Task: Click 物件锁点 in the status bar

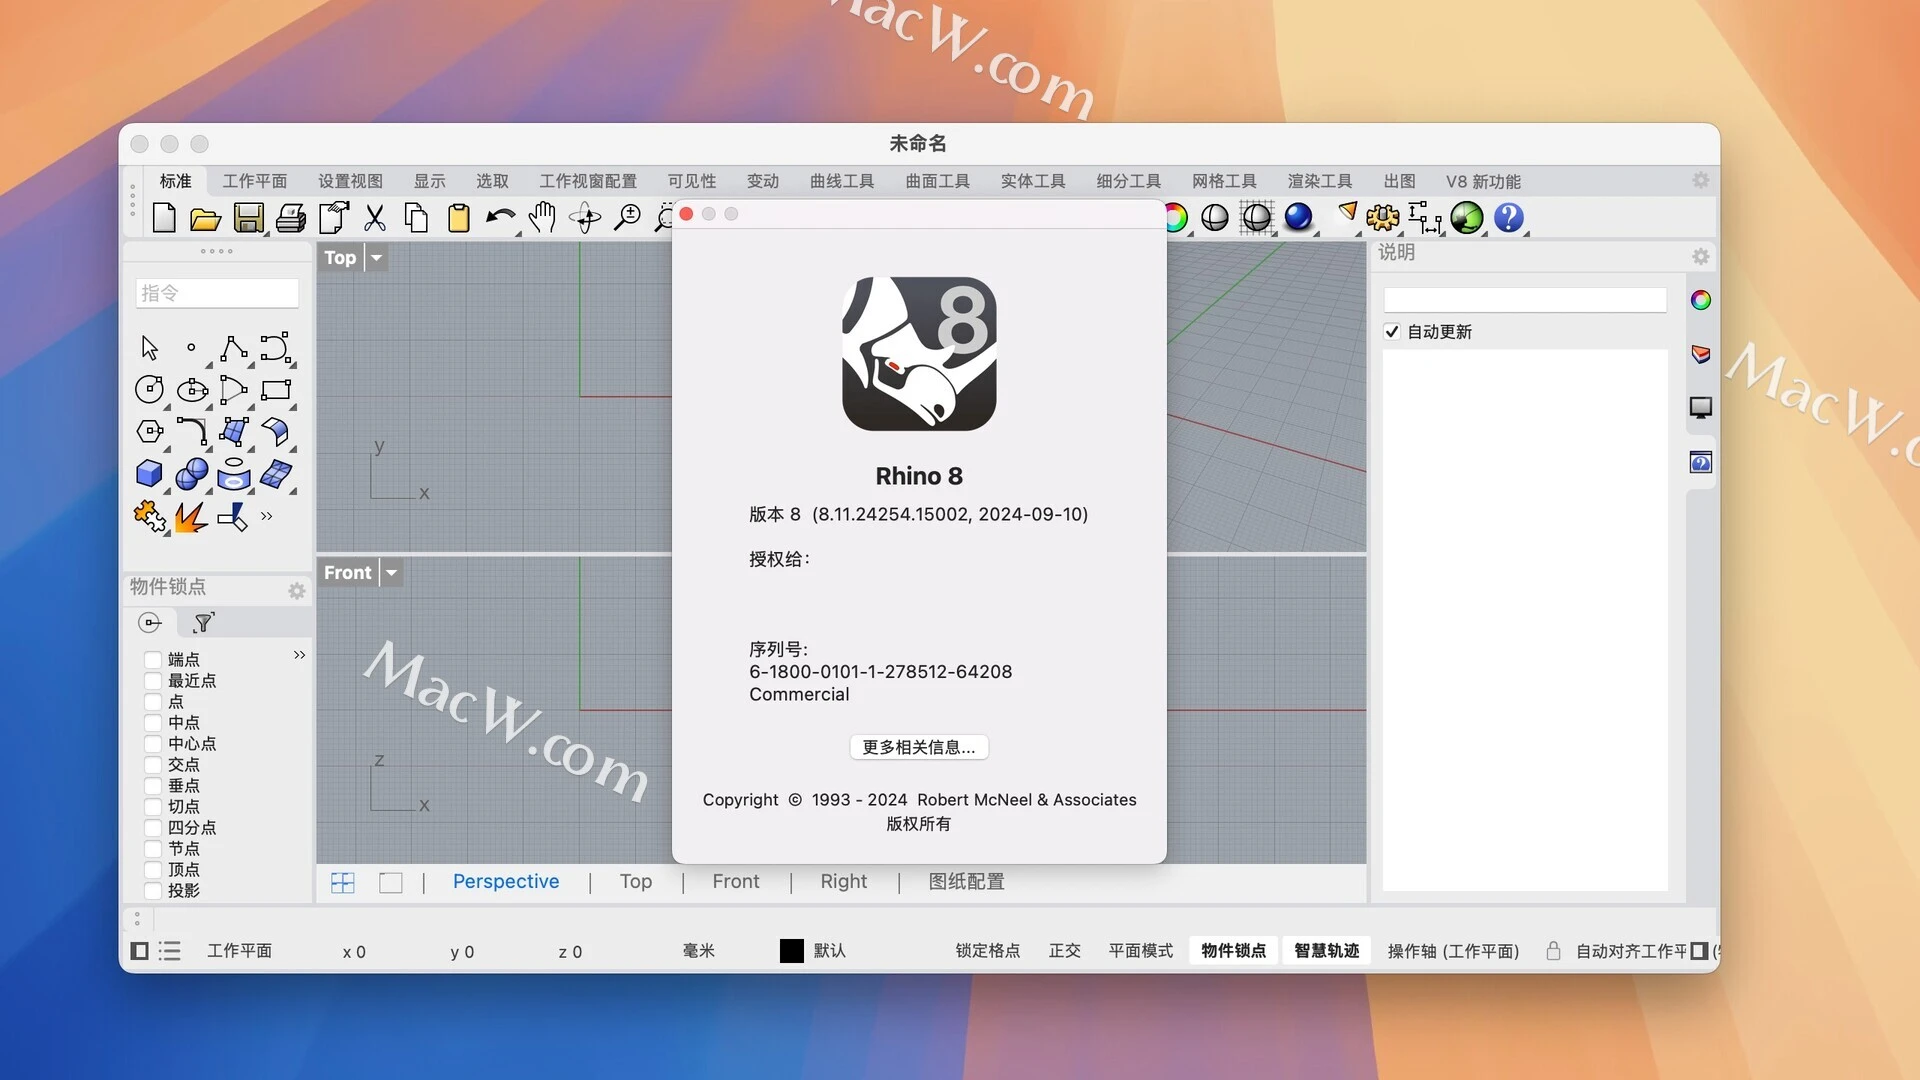Action: pyautogui.click(x=1234, y=951)
